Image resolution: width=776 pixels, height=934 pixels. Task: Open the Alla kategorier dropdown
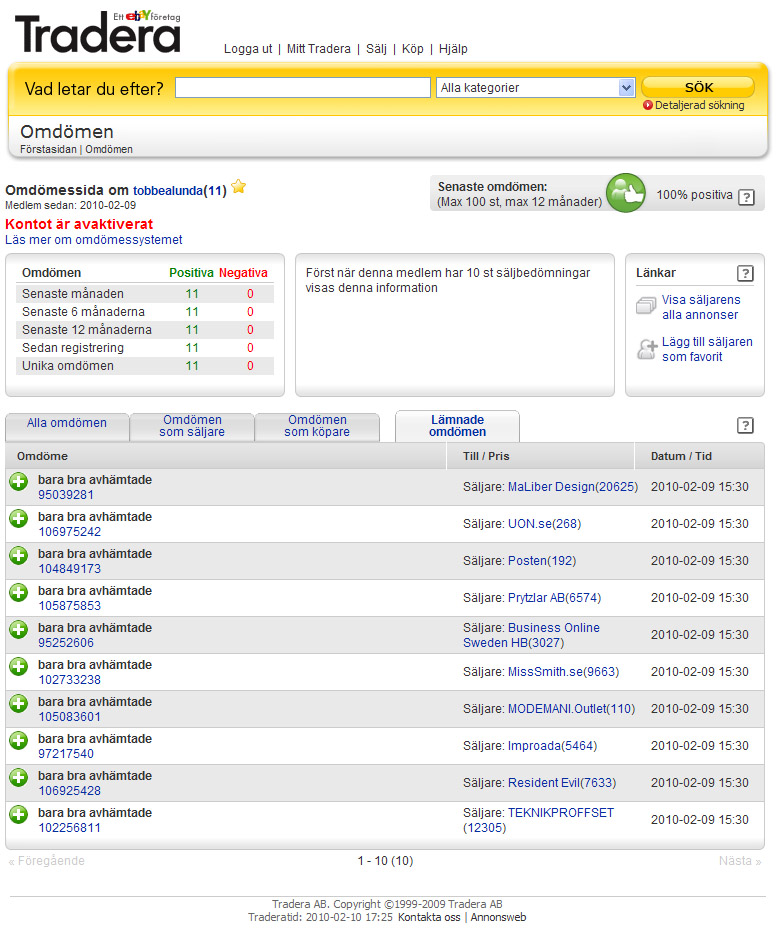tap(535, 88)
